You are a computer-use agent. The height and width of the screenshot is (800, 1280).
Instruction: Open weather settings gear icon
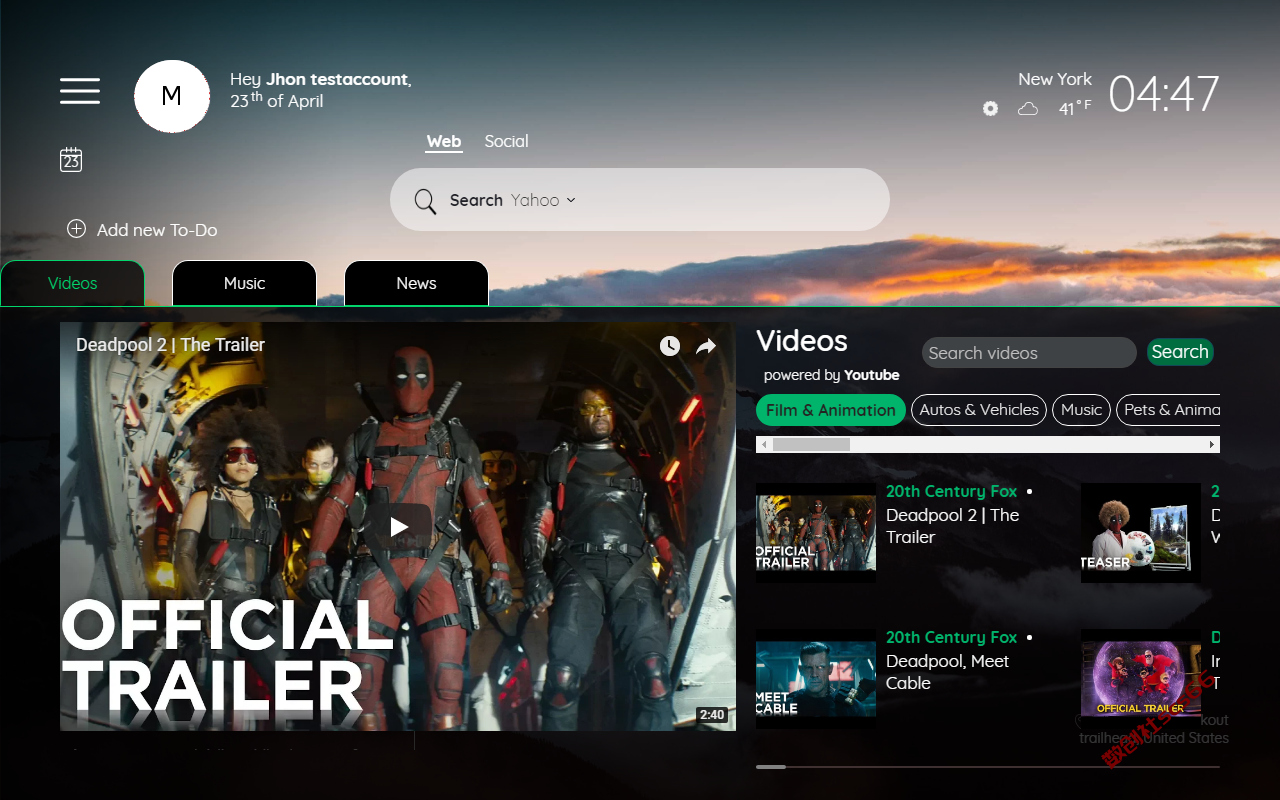(x=990, y=108)
